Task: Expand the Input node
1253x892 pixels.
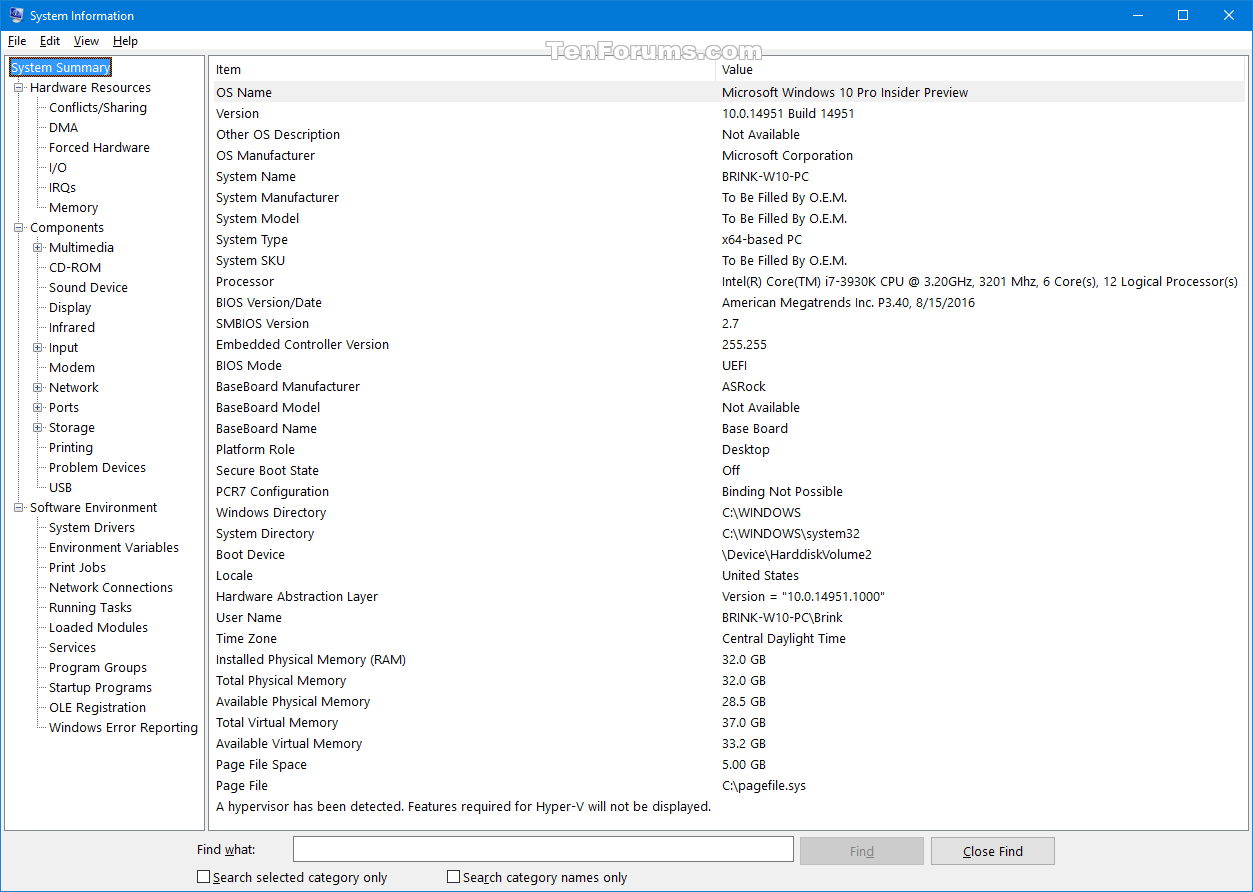Action: coord(37,347)
